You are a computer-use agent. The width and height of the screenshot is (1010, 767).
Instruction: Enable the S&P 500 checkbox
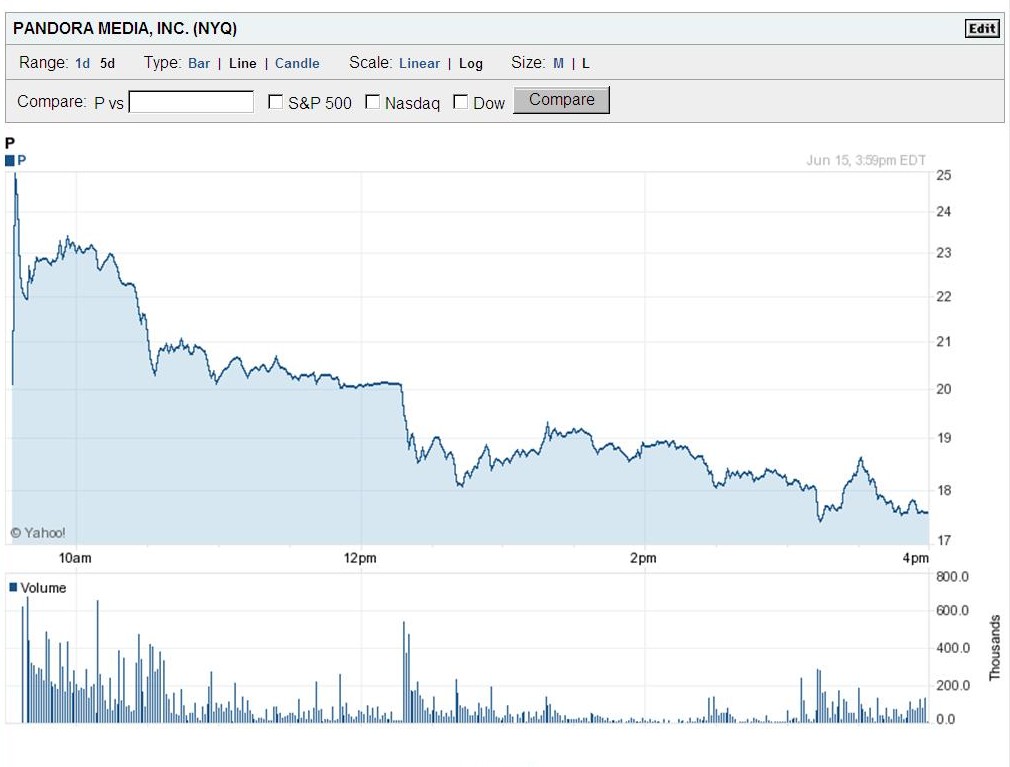click(x=275, y=102)
